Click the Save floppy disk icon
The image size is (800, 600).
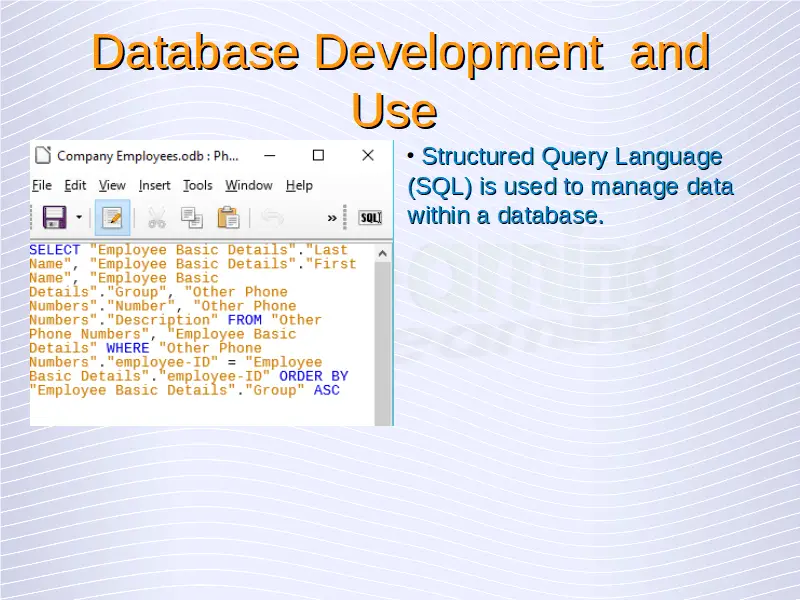[55, 217]
